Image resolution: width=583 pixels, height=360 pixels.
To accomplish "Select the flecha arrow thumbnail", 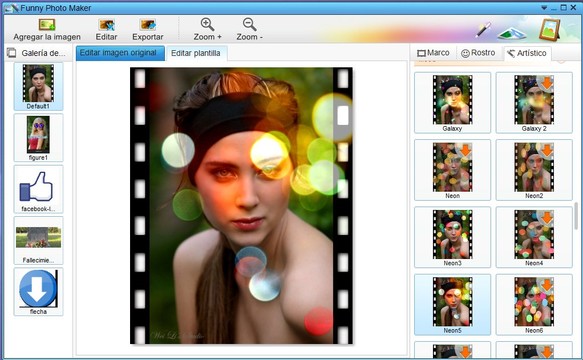I will pyautogui.click(x=38, y=292).
